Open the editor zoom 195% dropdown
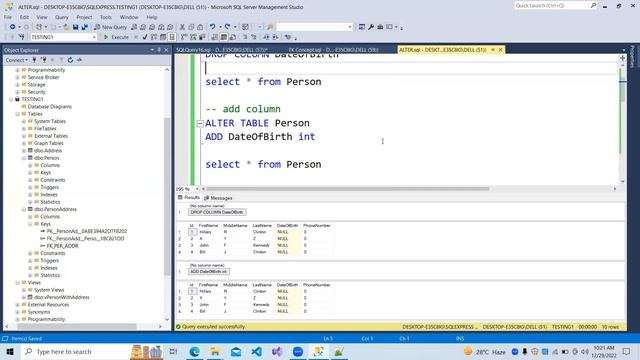Viewport: 640px width, 360px height. 197,189
